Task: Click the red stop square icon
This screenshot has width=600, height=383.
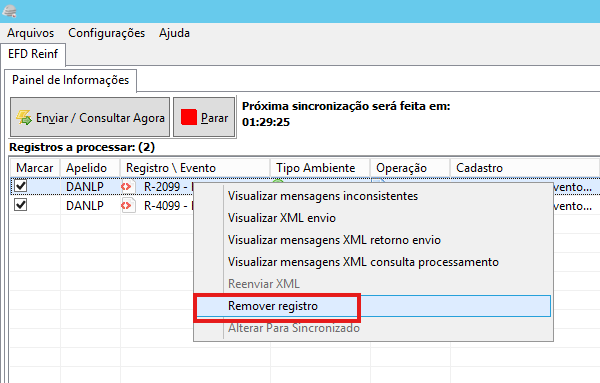Action: point(189,117)
